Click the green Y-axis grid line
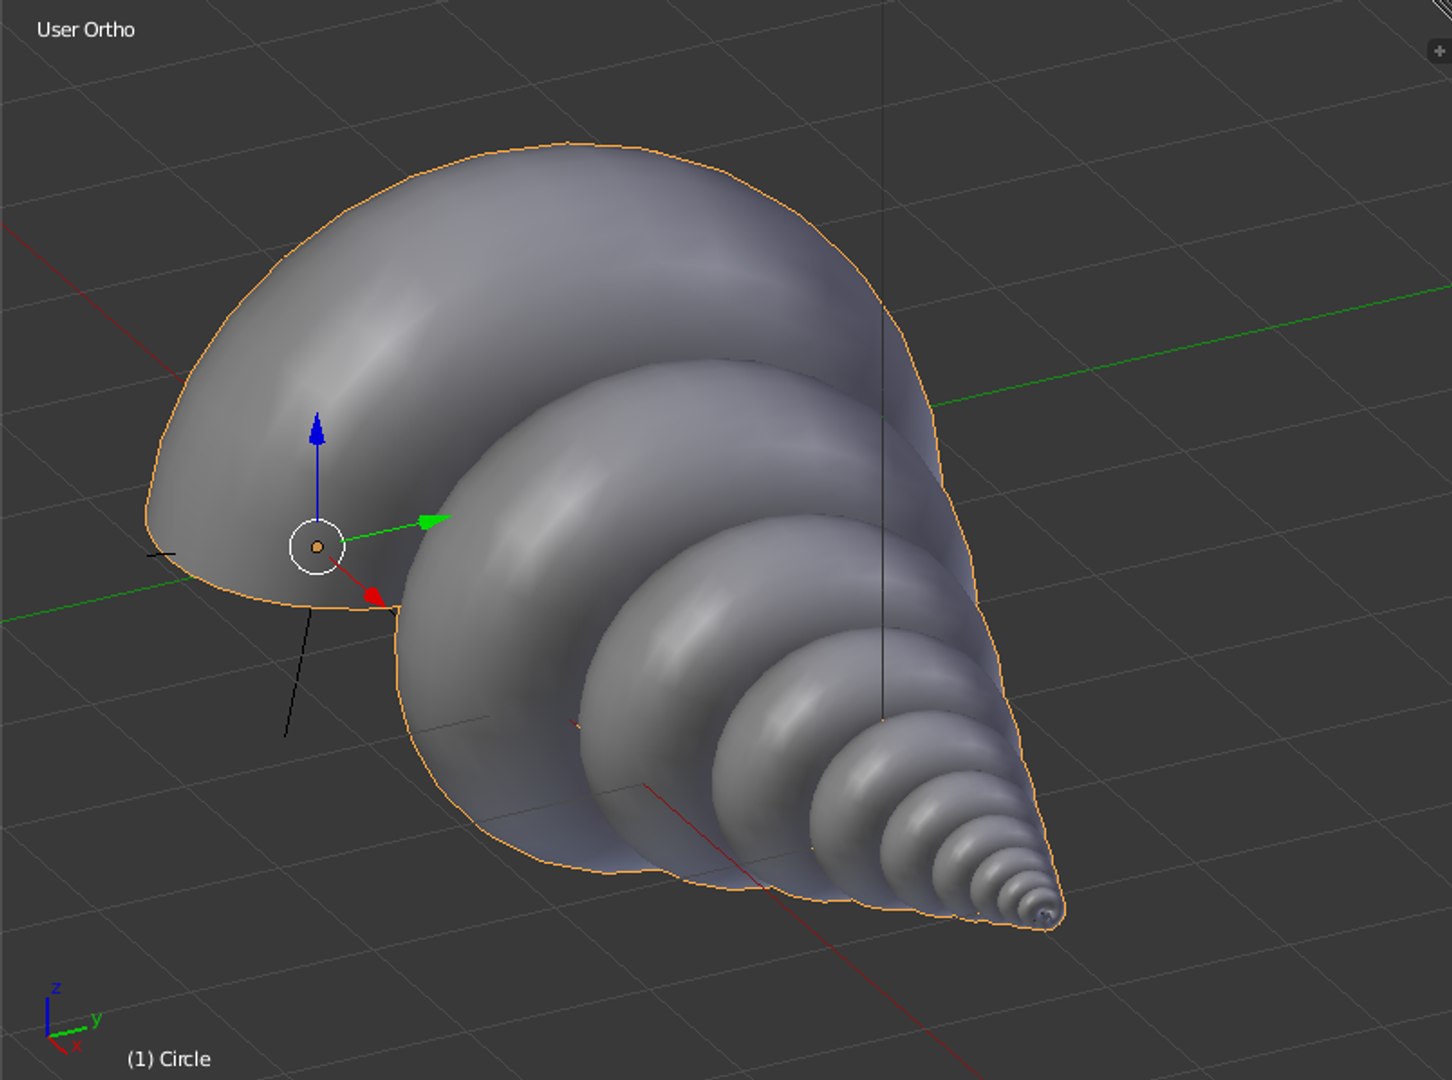Viewport: 1452px width, 1080px height. point(1190,346)
